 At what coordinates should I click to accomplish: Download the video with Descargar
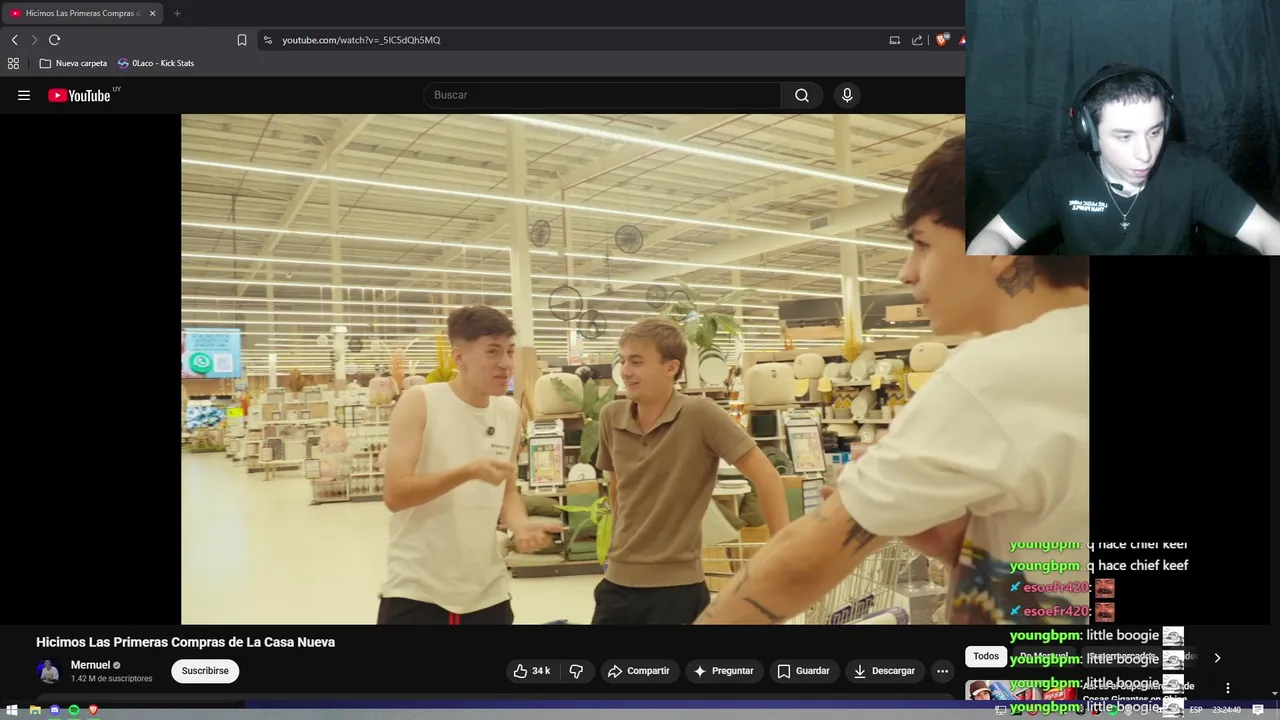pyautogui.click(x=884, y=671)
